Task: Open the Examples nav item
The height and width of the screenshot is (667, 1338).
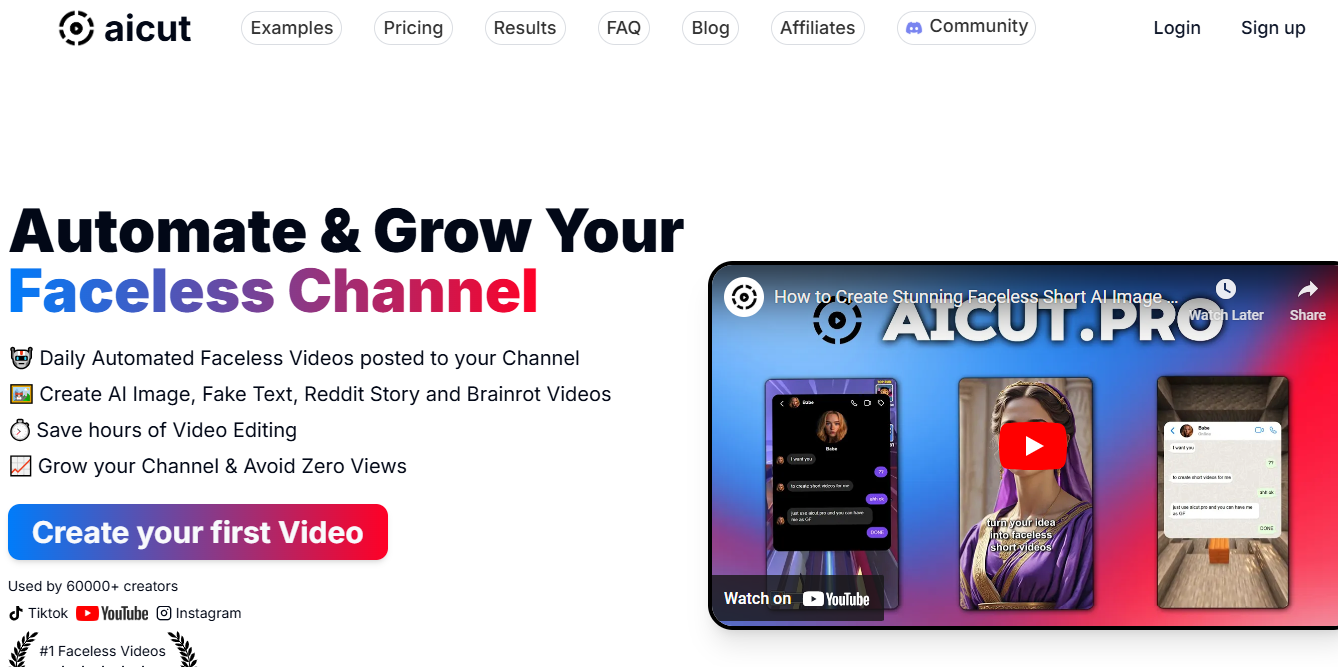Action: coord(291,28)
